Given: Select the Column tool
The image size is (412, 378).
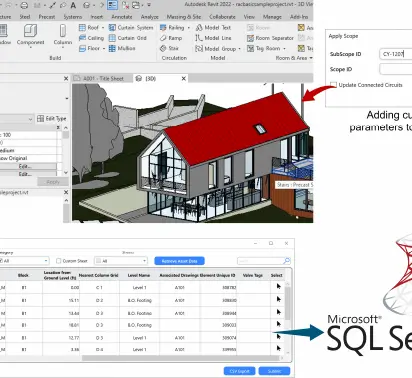Looking at the screenshot, I should click(63, 35).
